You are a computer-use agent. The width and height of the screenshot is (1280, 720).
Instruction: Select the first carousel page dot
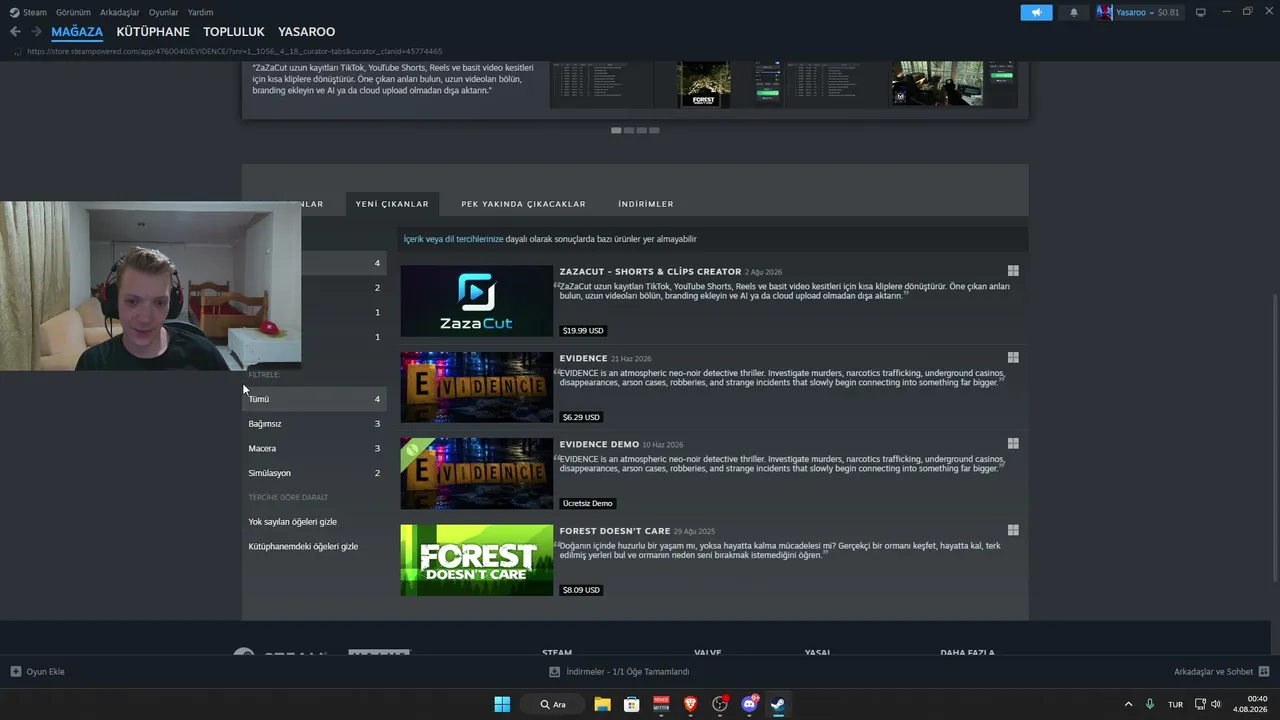[x=616, y=130]
